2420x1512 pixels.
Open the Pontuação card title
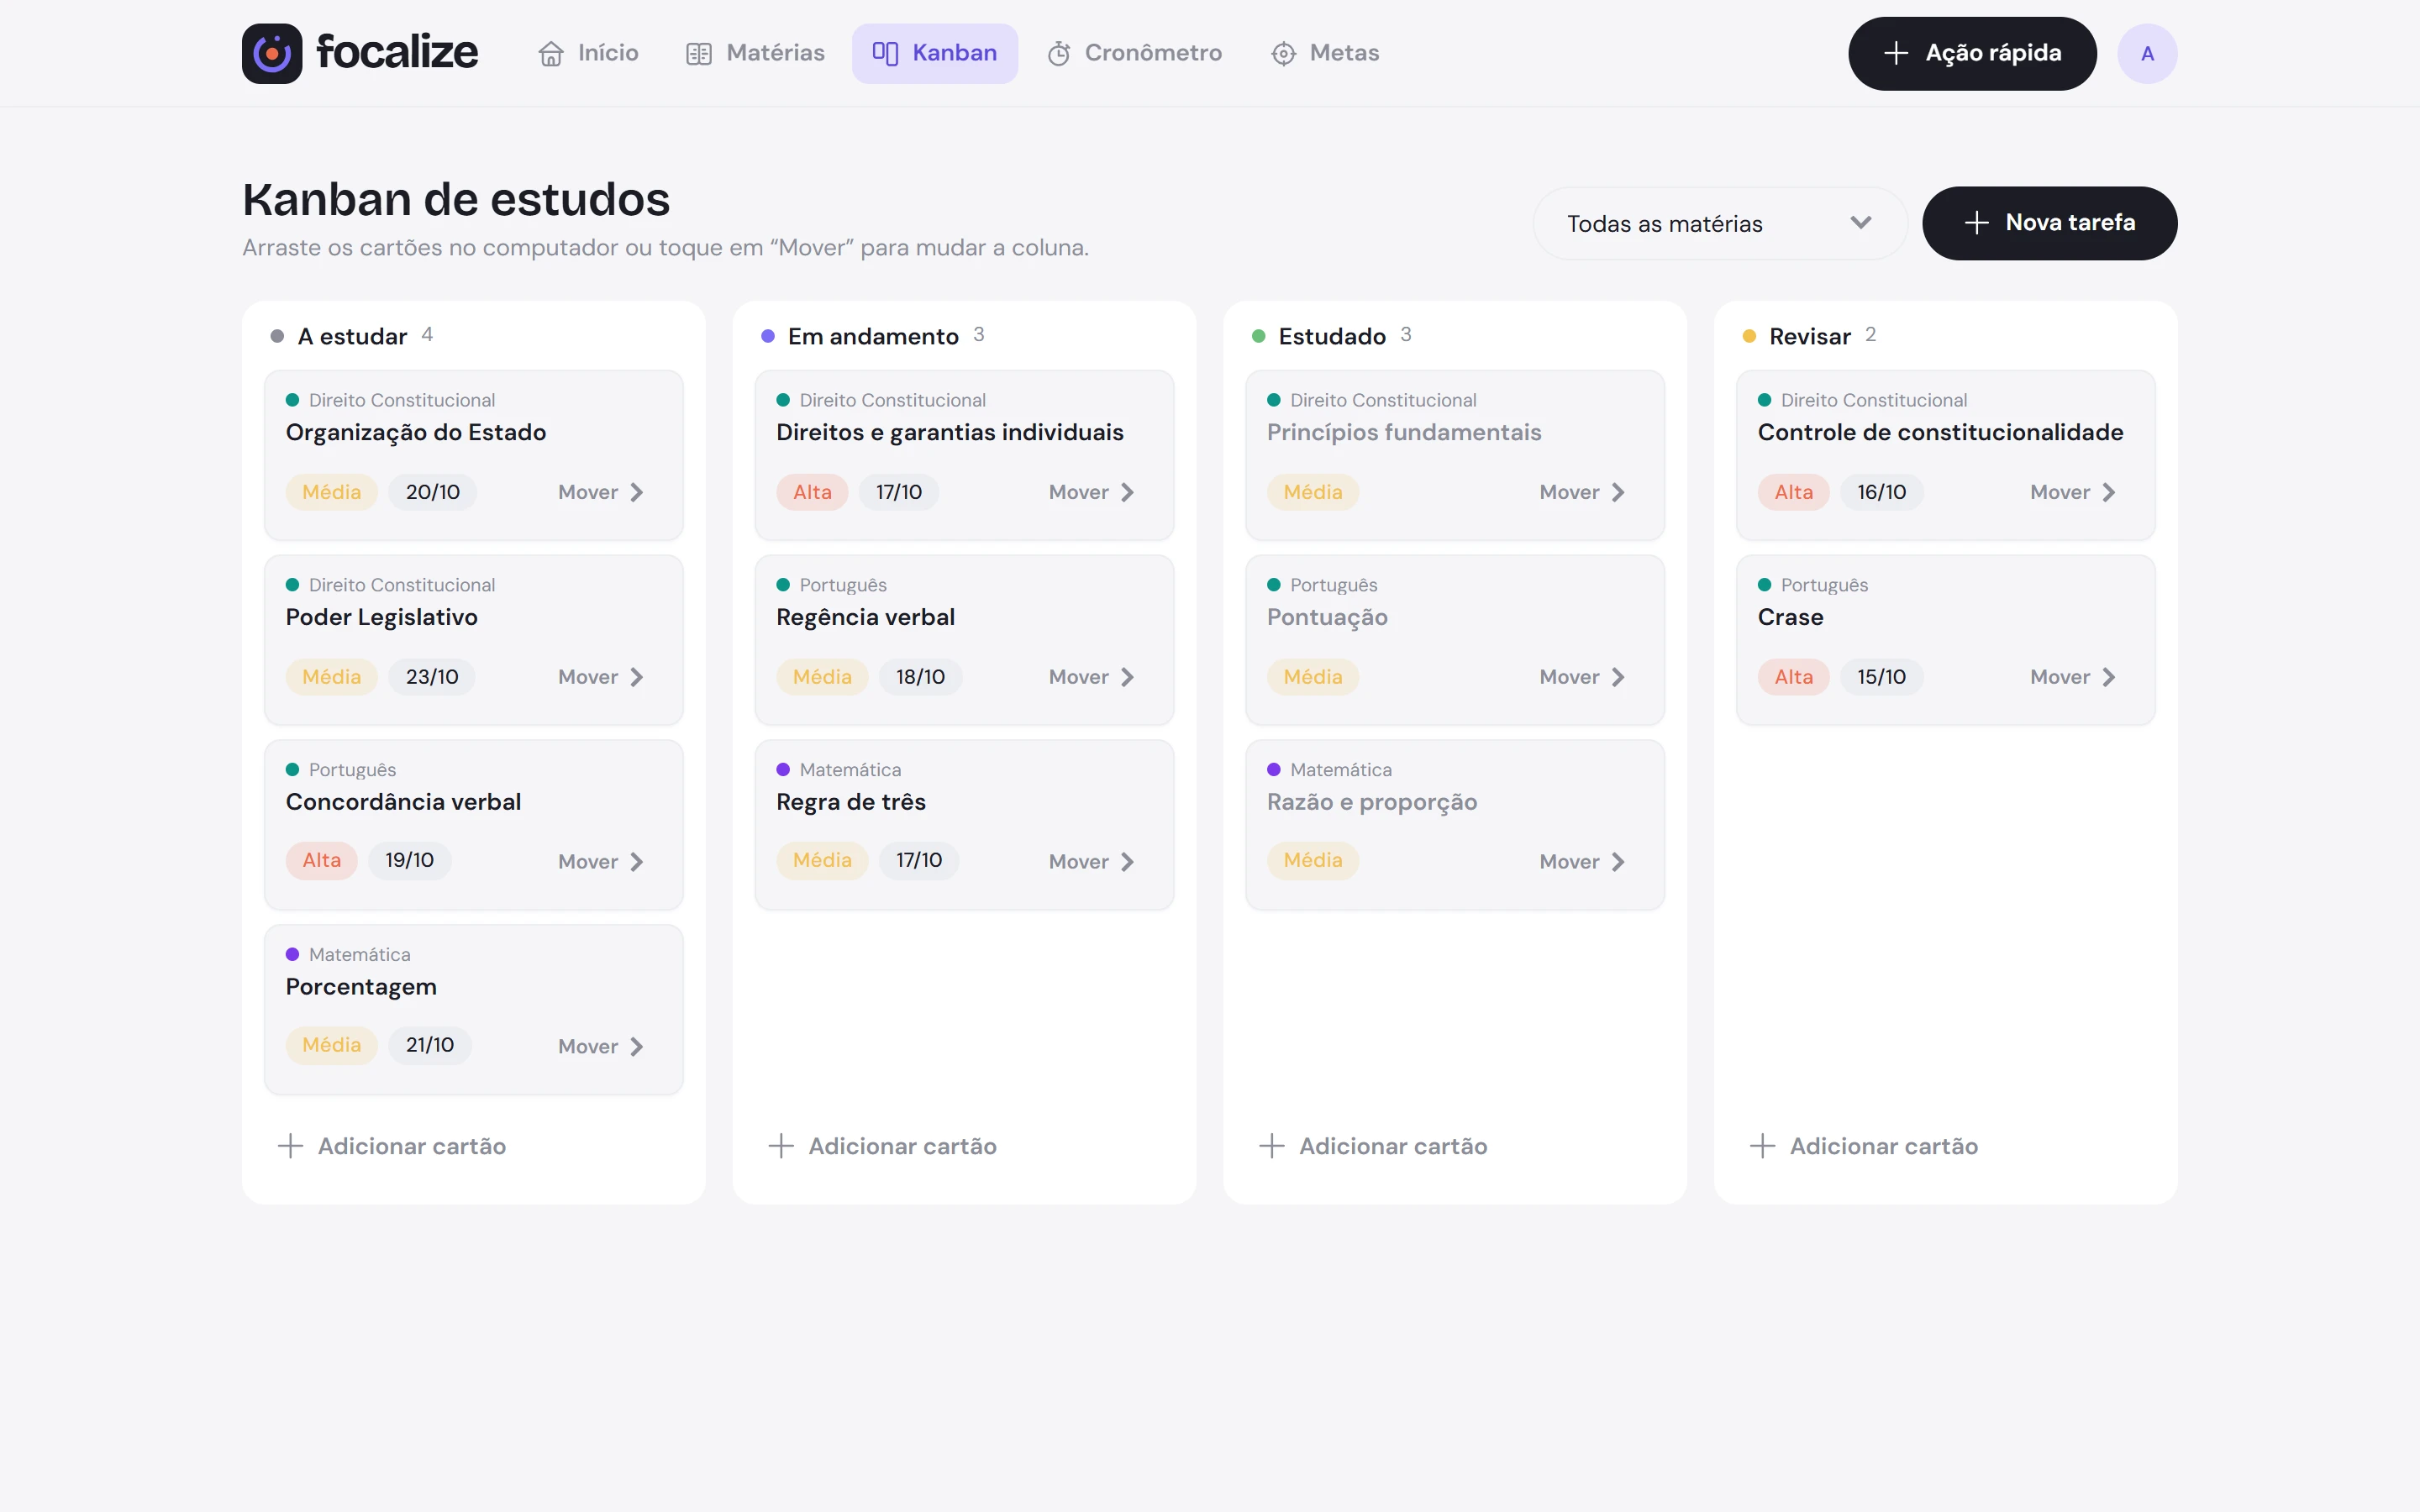point(1327,617)
